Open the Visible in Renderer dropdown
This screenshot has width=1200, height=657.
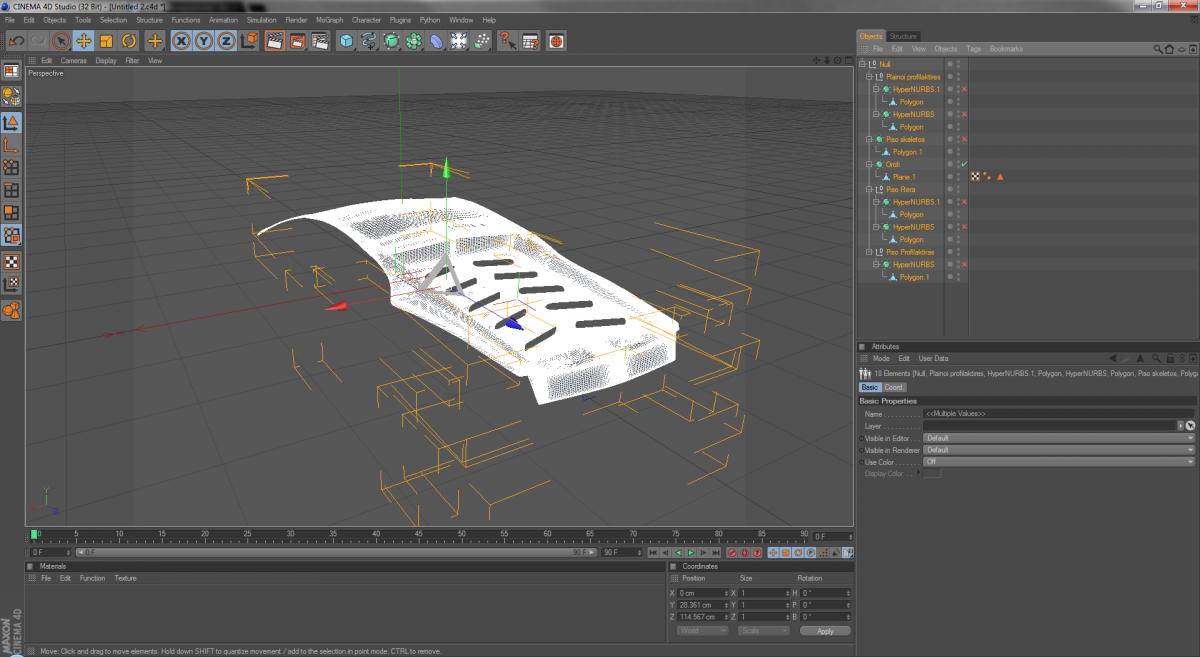[x=1059, y=450]
